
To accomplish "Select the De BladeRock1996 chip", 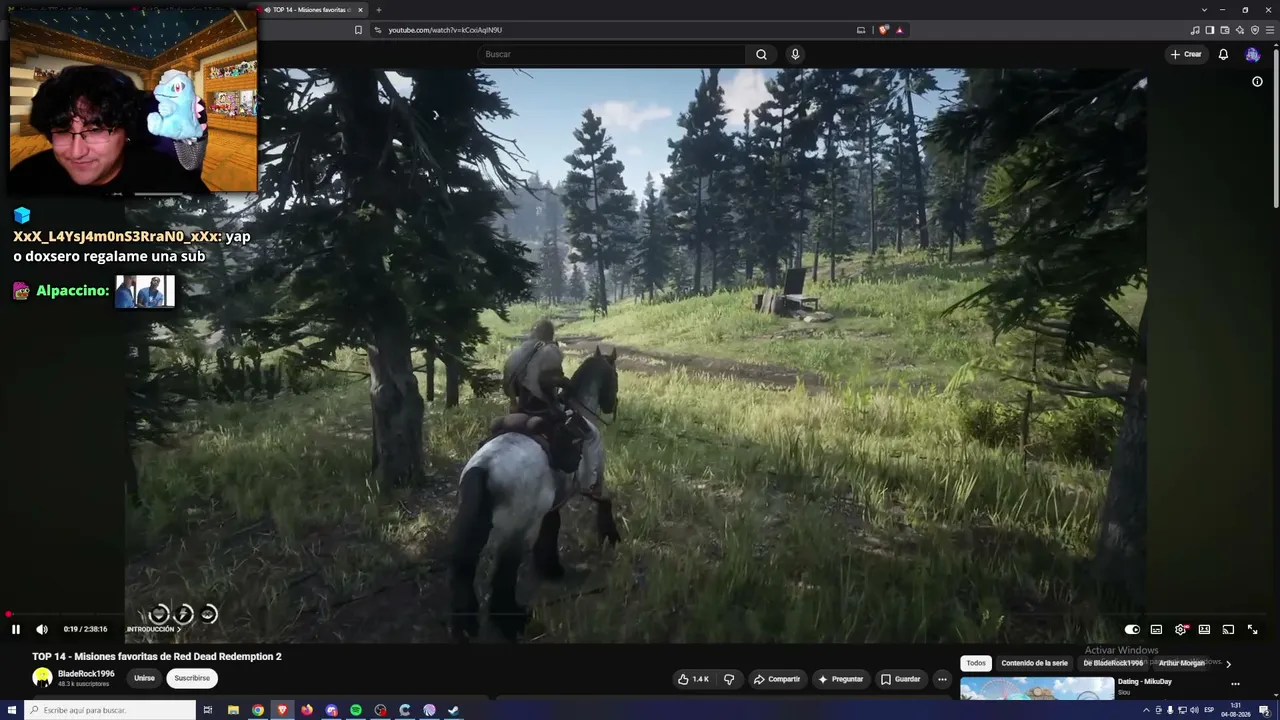I will tap(1113, 663).
